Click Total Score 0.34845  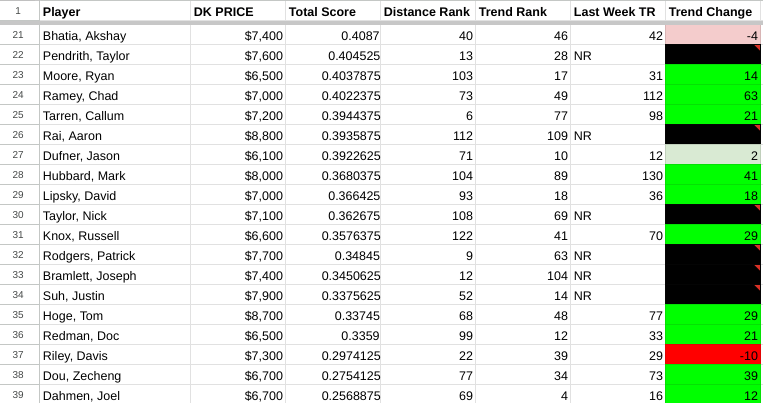coord(332,255)
